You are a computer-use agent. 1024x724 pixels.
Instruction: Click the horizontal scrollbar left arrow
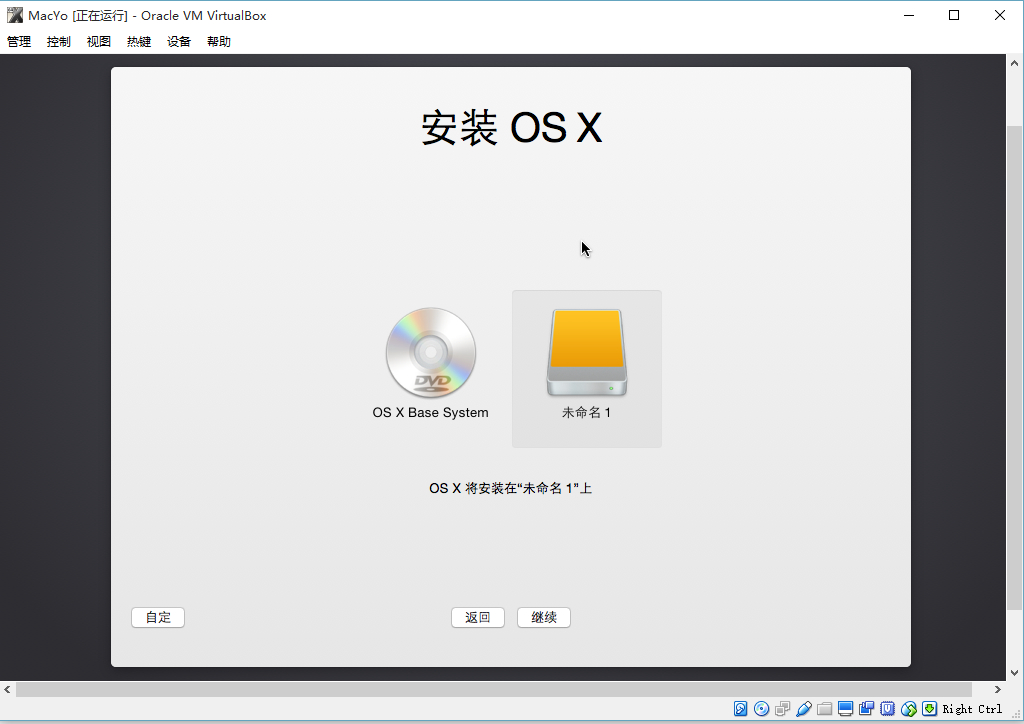[x=7, y=689]
